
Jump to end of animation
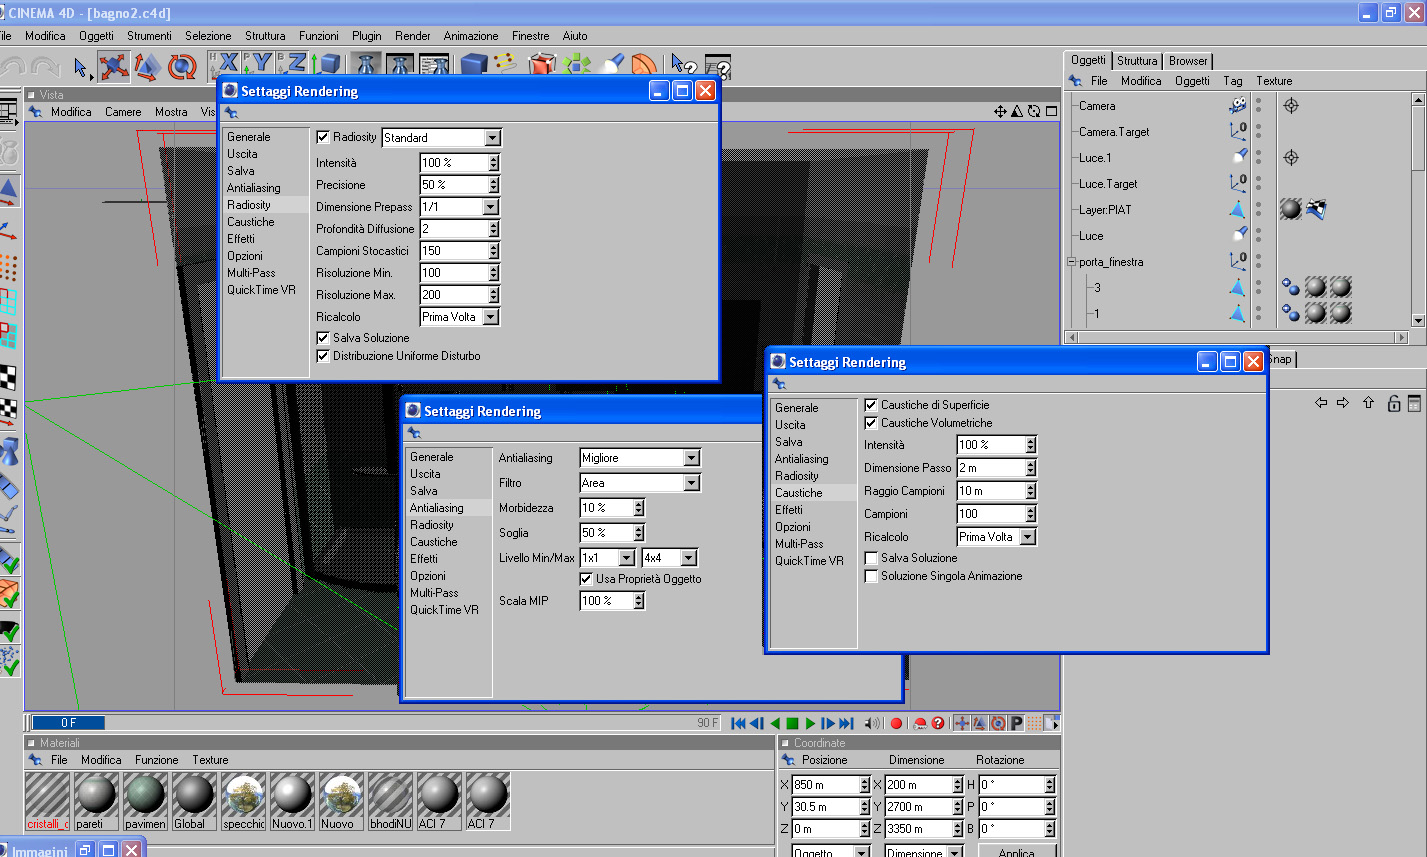pyautogui.click(x=846, y=723)
